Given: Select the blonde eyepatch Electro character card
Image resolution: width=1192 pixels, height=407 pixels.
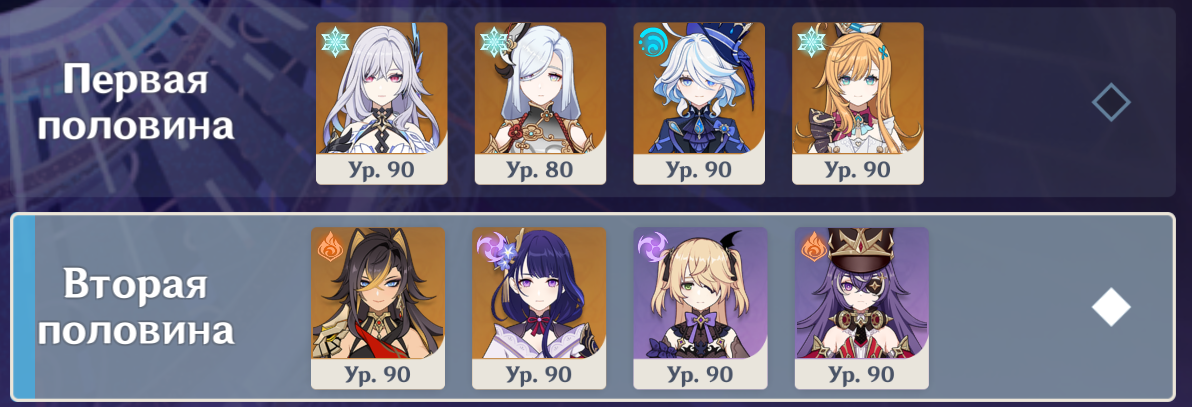Looking at the screenshot, I should [x=700, y=308].
